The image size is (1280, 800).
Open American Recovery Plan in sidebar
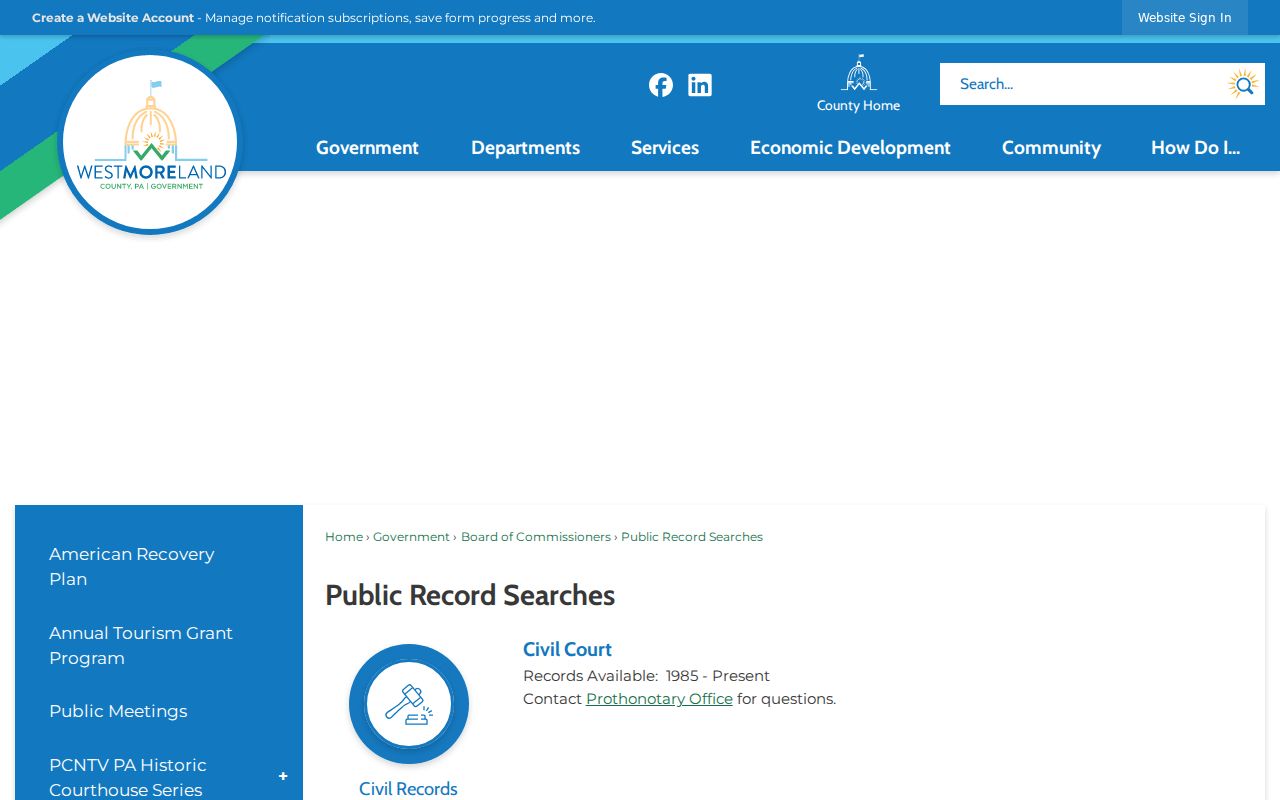click(132, 566)
